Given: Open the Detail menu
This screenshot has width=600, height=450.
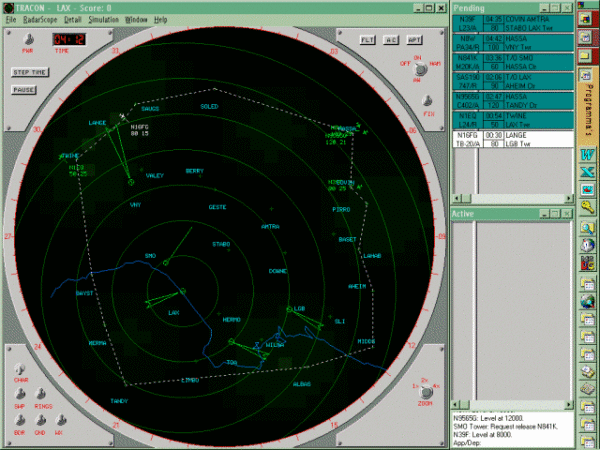Looking at the screenshot, I should (x=72, y=20).
